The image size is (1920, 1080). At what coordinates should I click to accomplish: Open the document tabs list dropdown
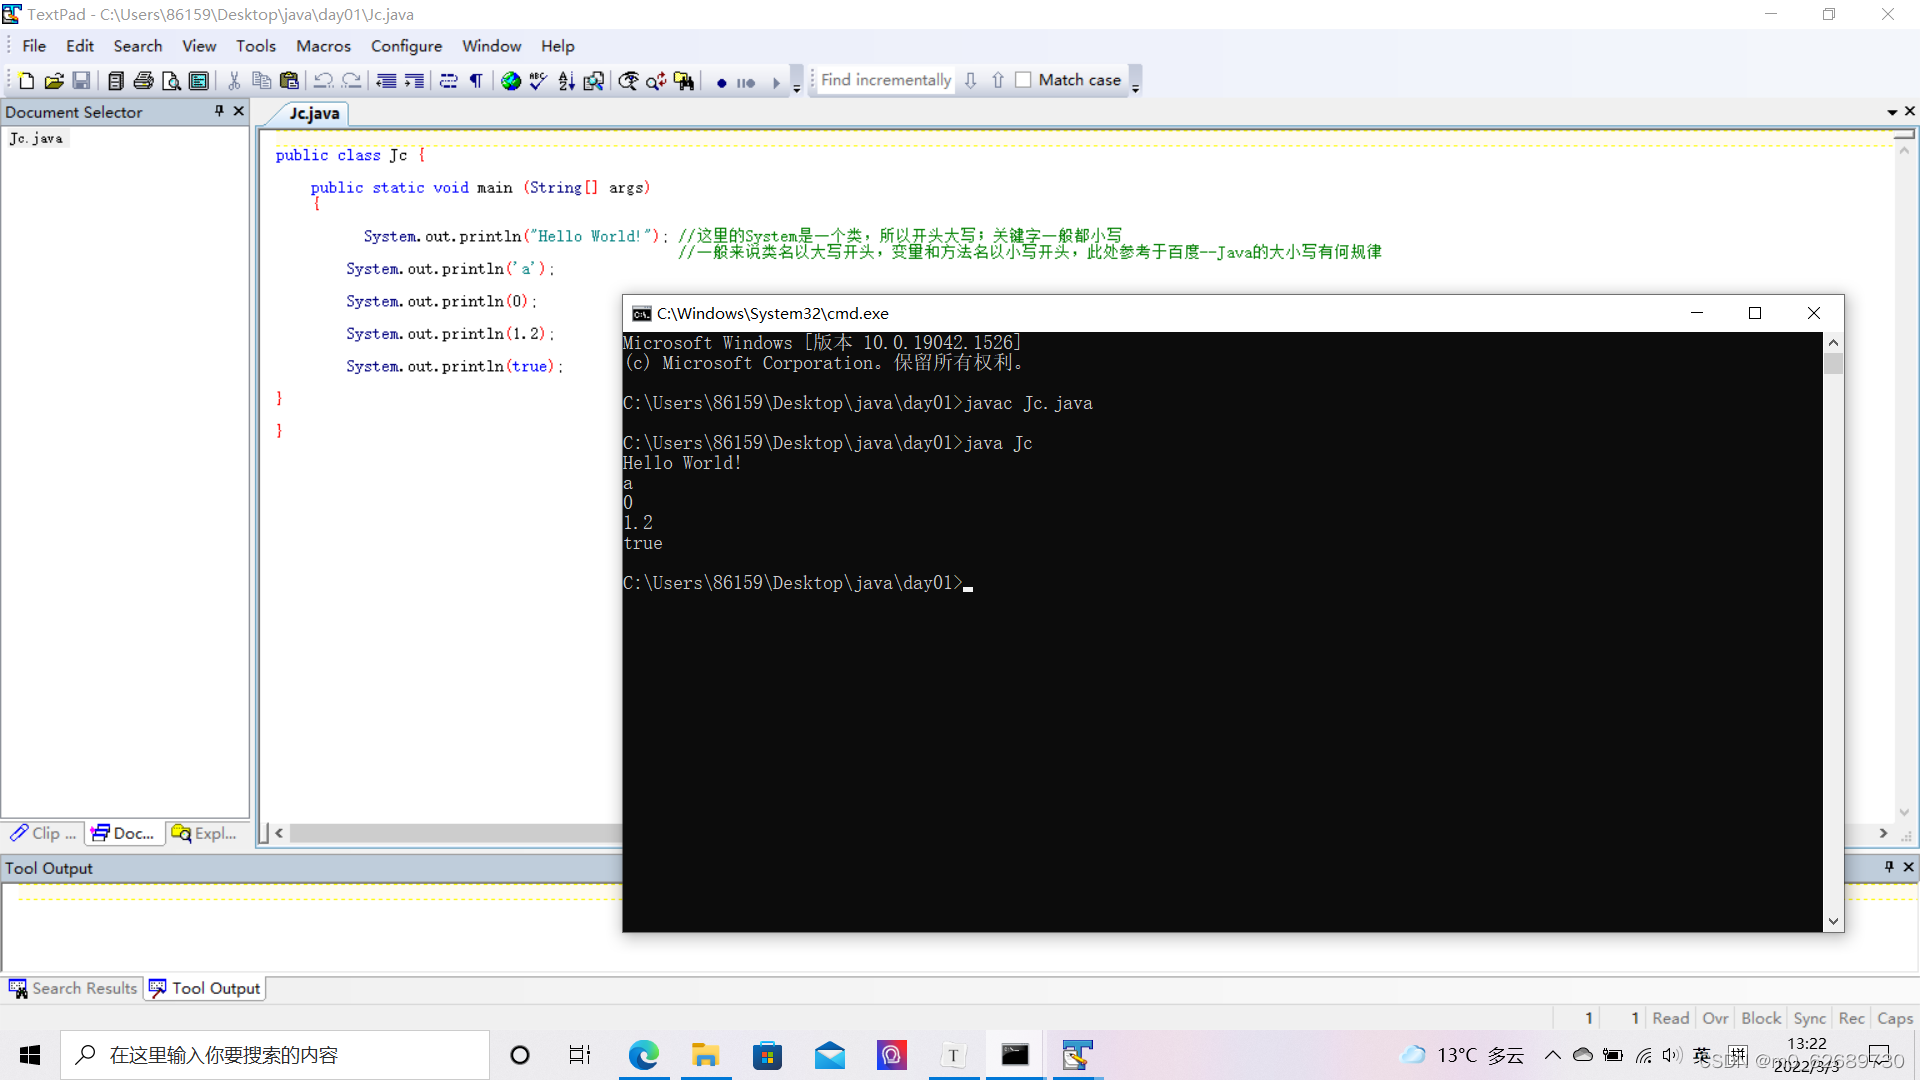coord(1892,112)
